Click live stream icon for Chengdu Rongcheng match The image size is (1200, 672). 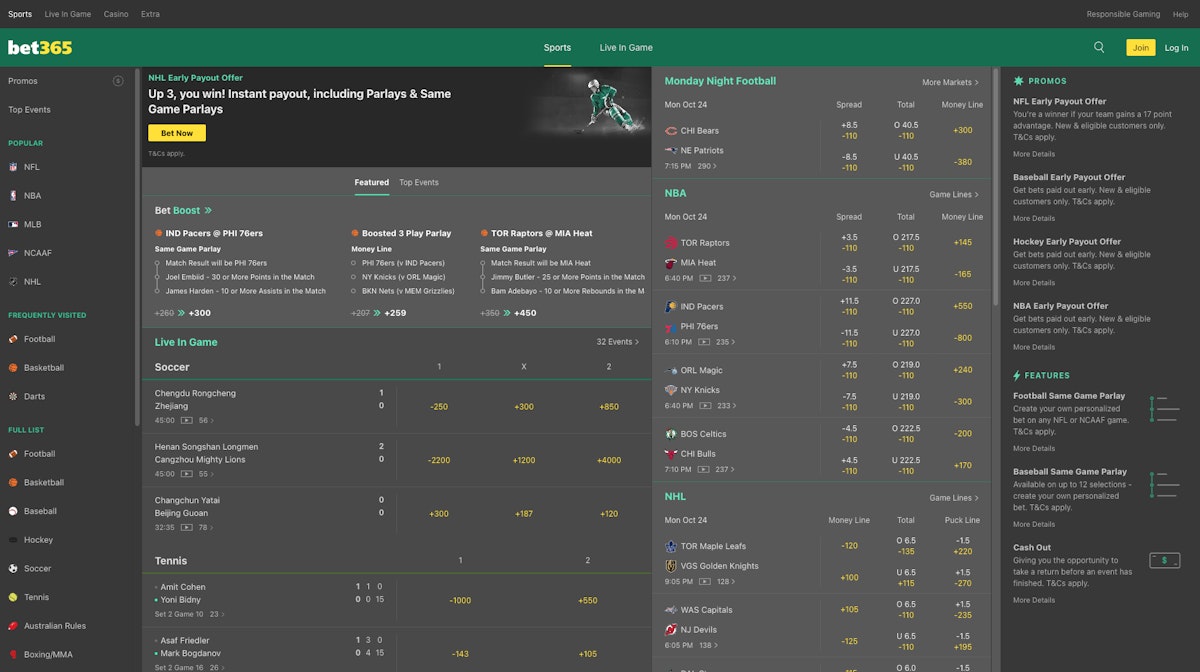pos(186,421)
